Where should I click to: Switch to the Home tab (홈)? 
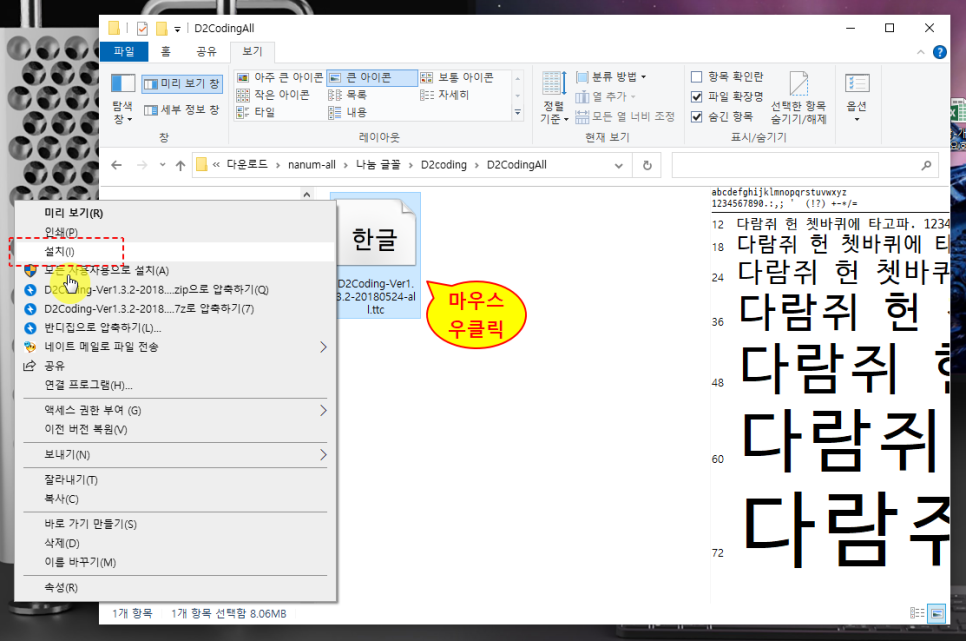[x=166, y=52]
